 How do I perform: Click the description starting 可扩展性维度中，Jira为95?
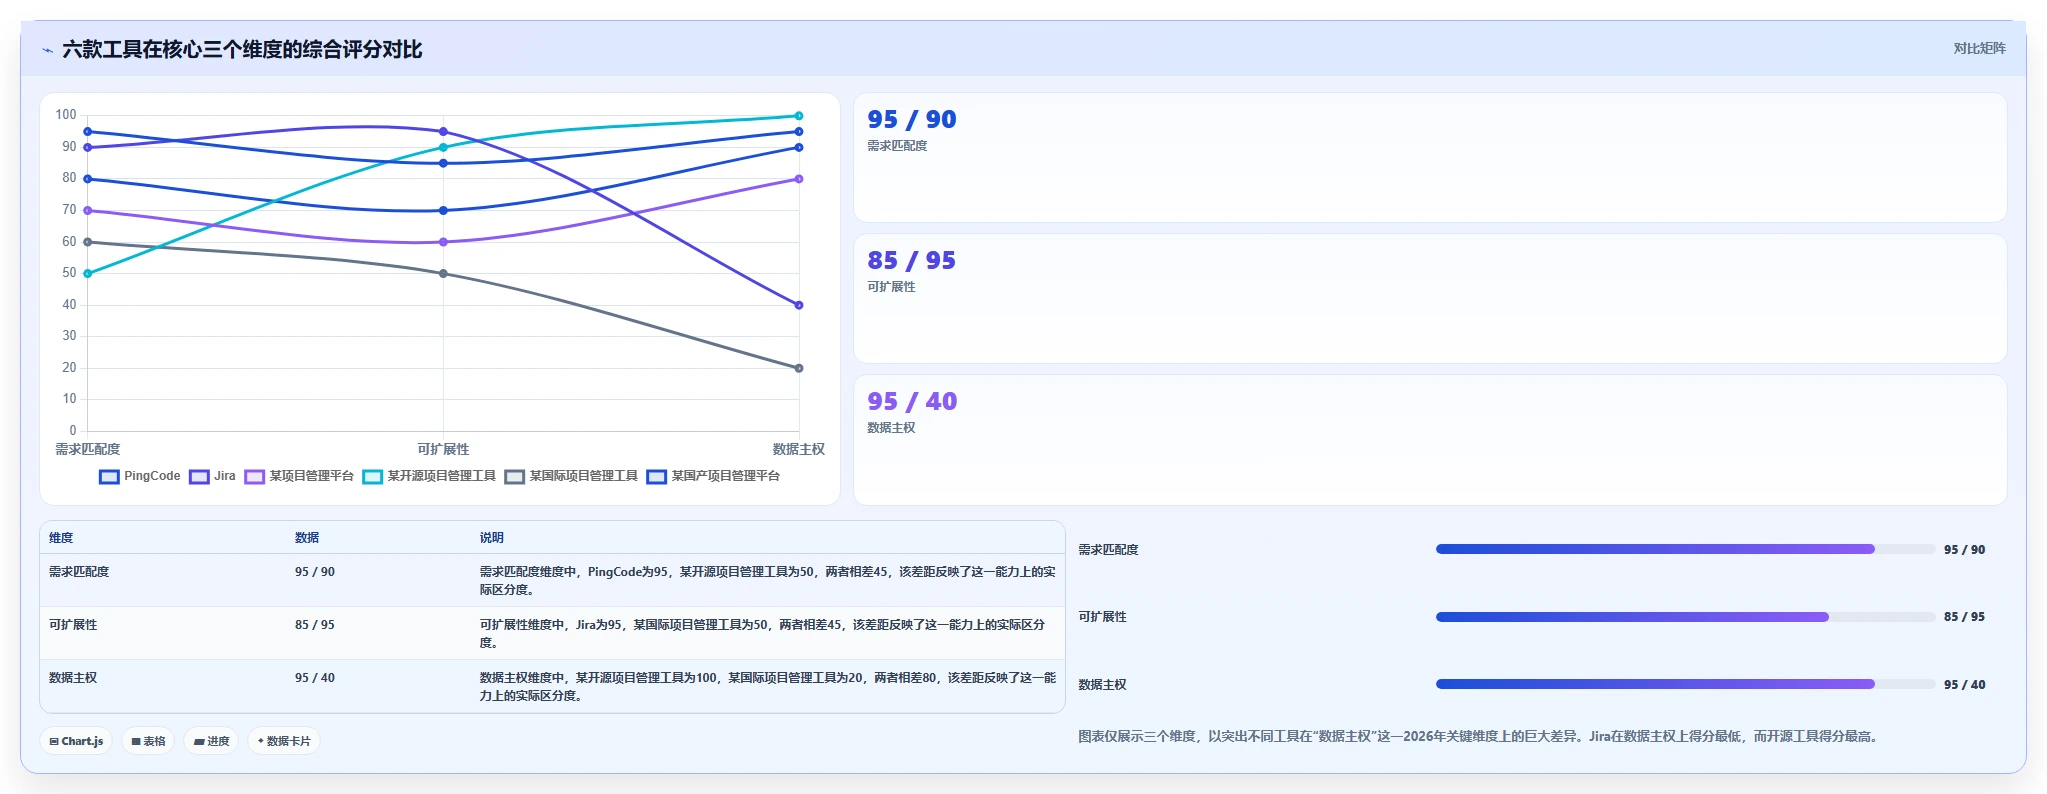click(762, 634)
